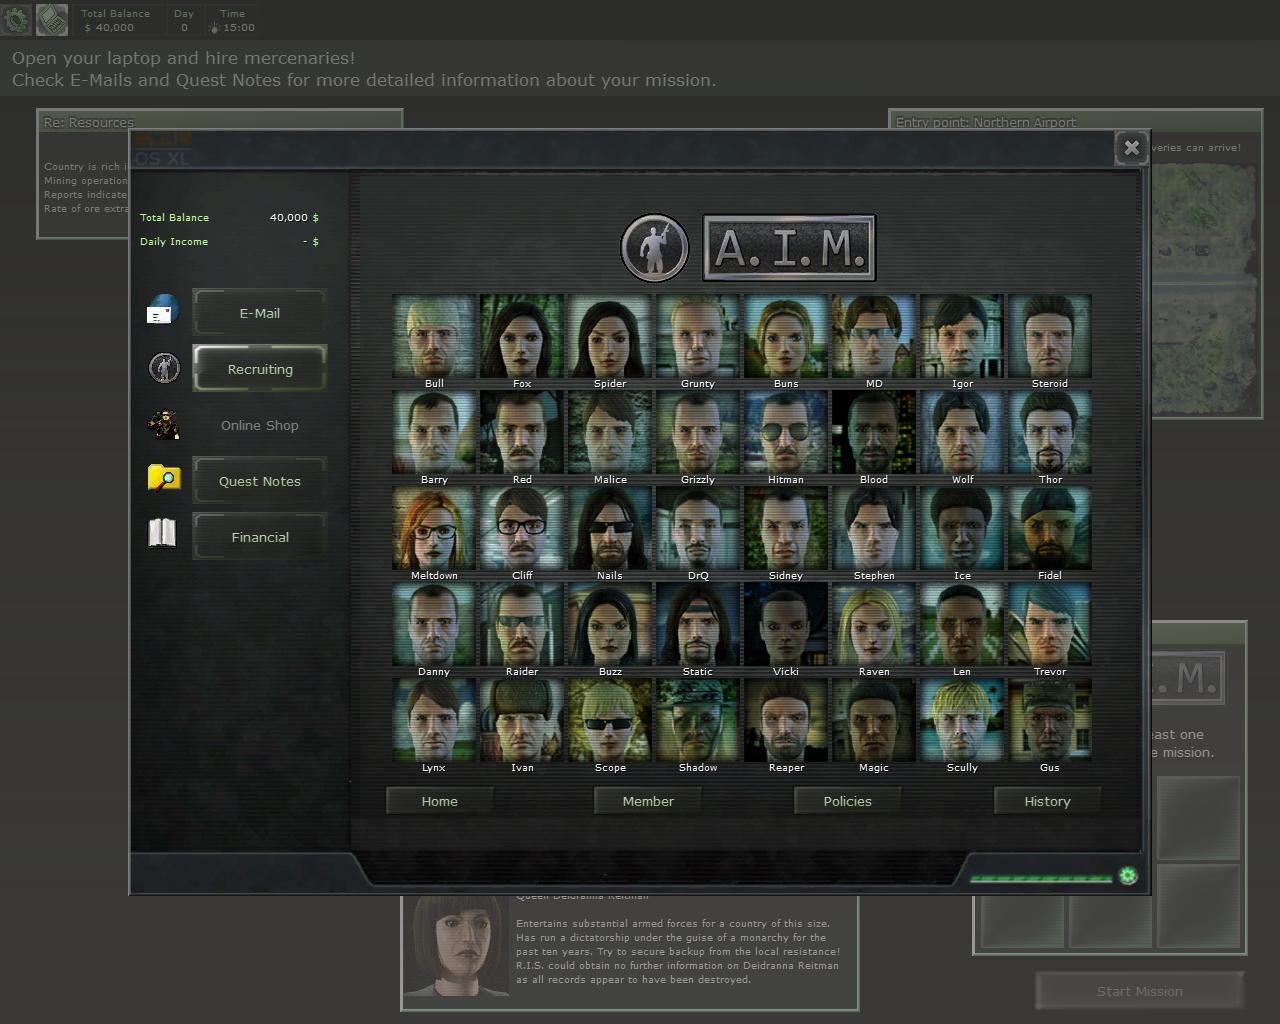Click the E-Mail envelope globe icon
Screen dimensions: 1280x1024
162,311
